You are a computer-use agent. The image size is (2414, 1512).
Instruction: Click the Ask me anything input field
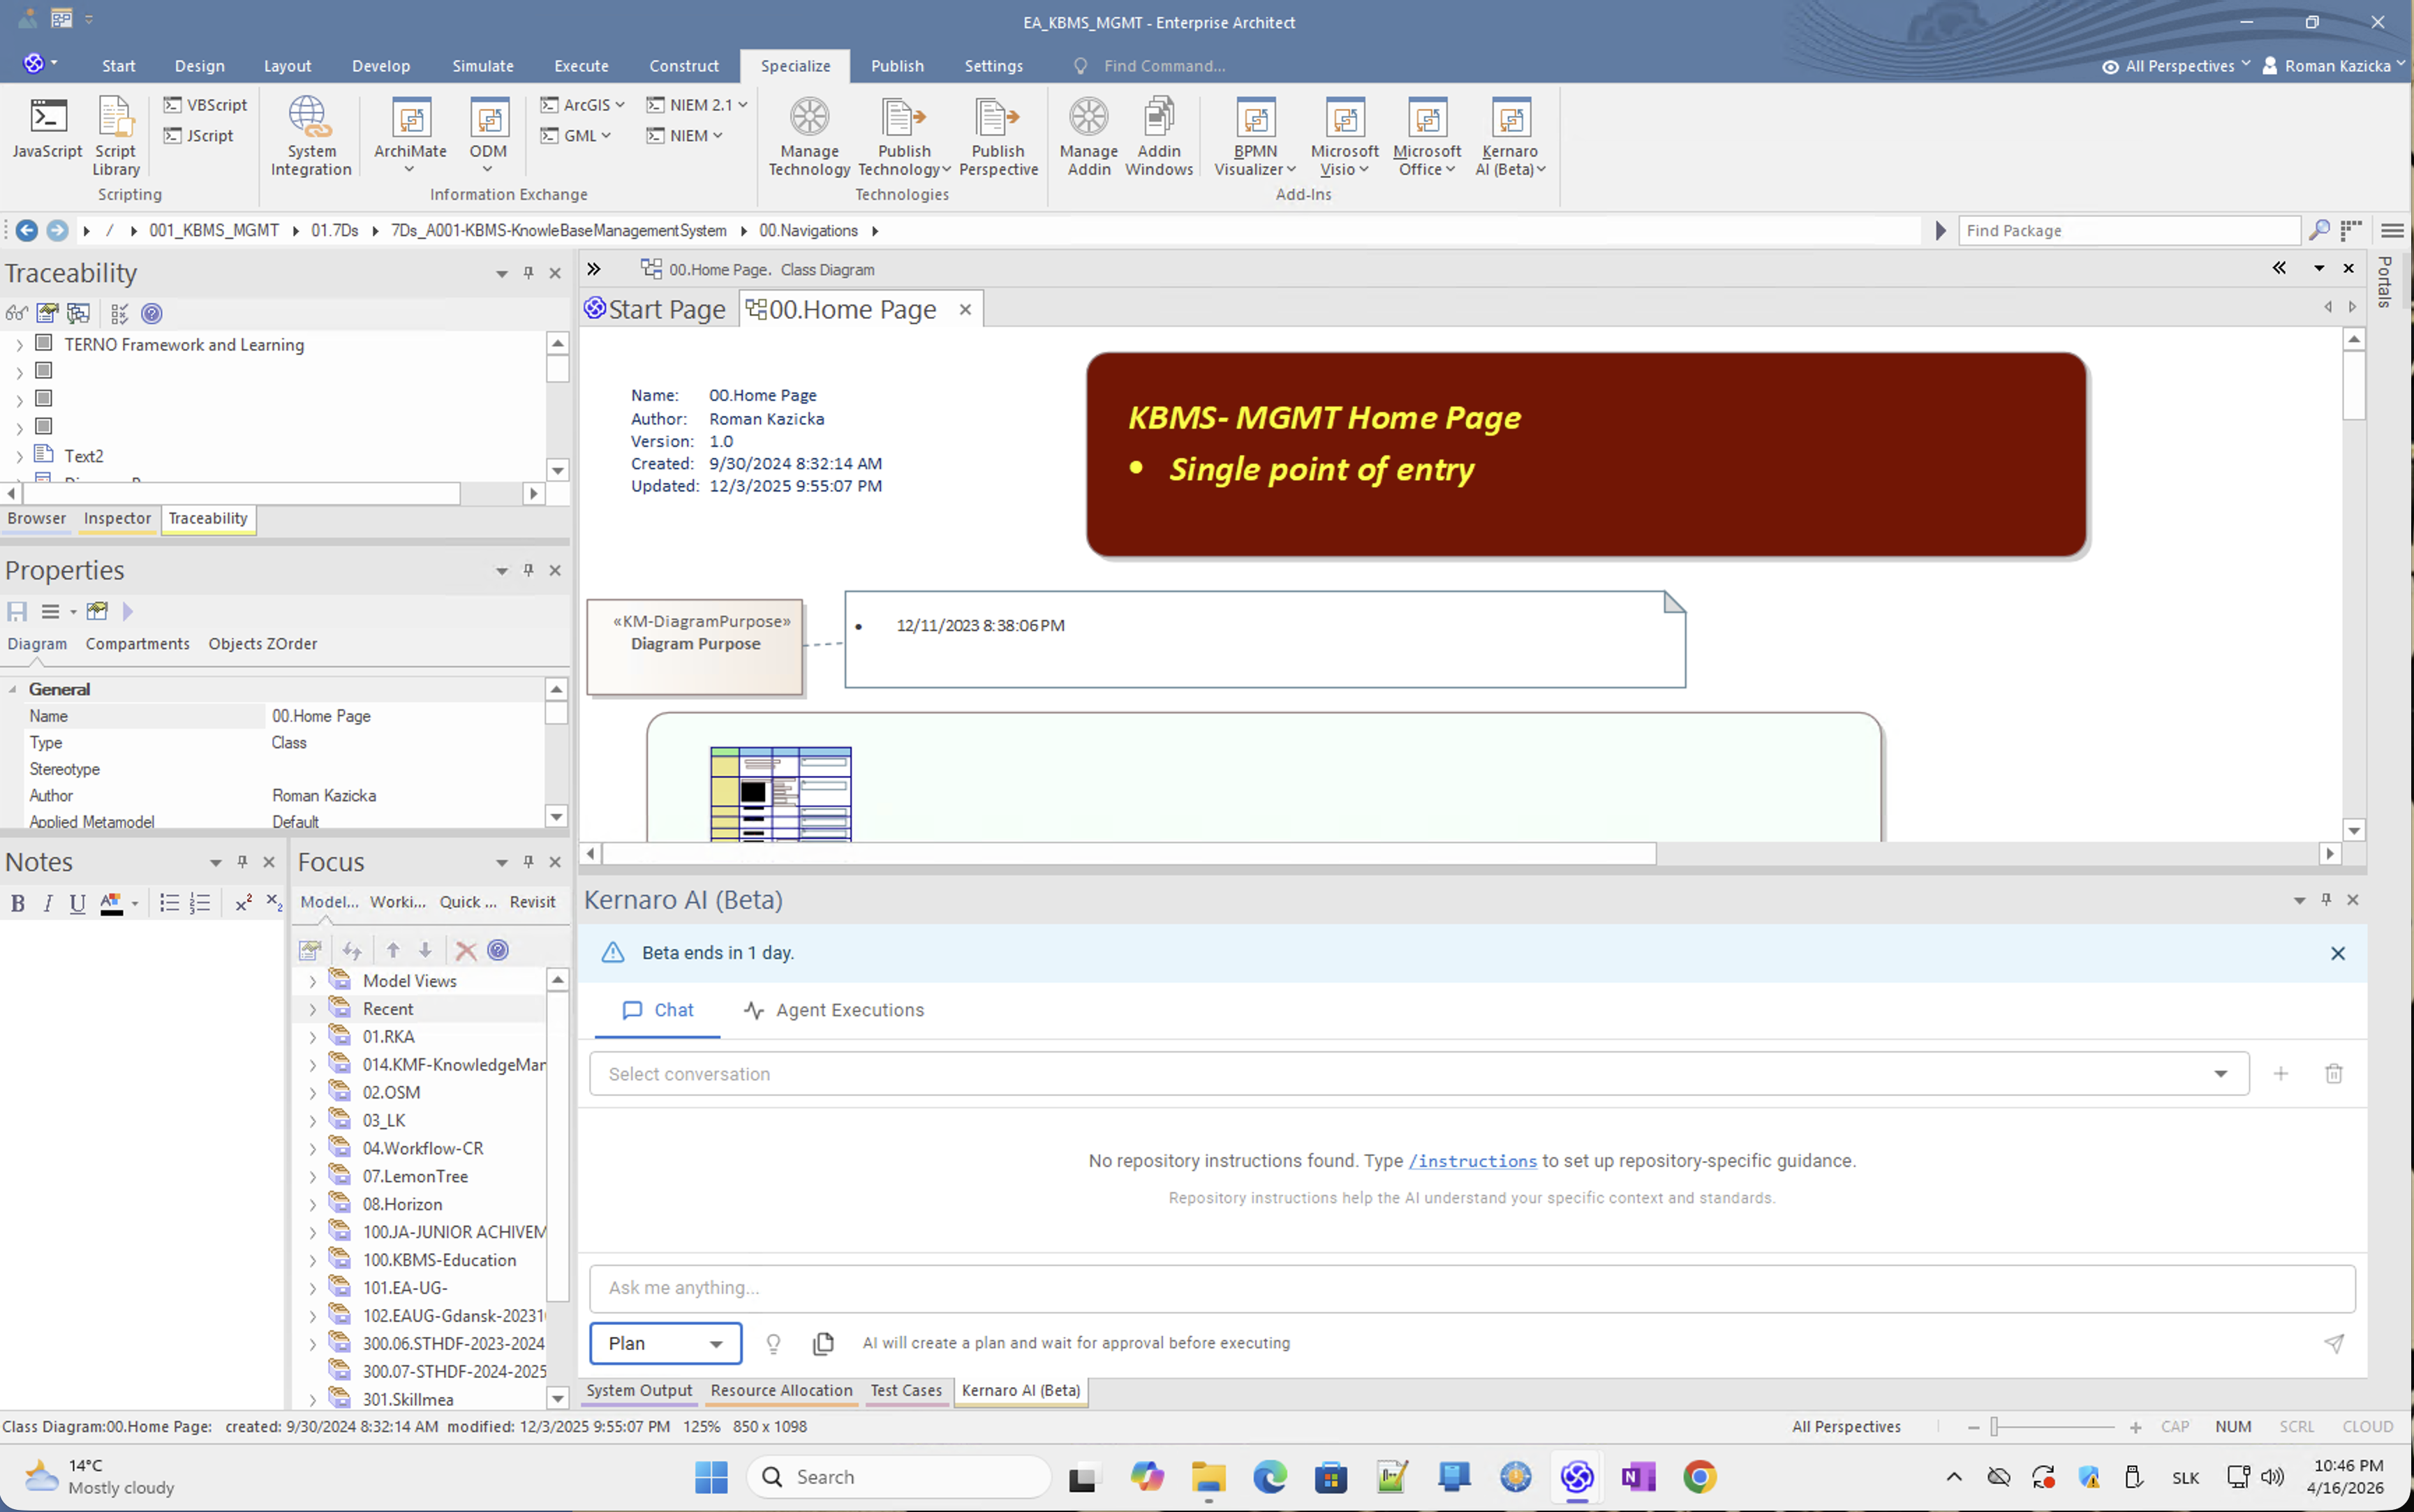[1471, 1288]
